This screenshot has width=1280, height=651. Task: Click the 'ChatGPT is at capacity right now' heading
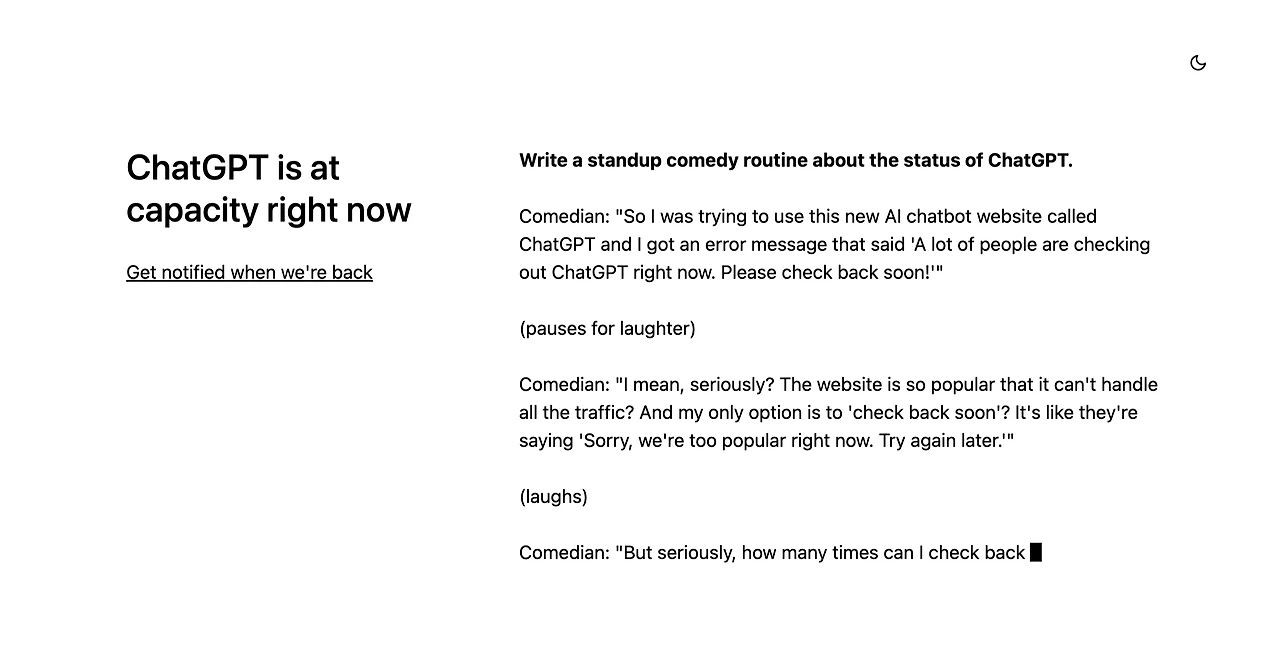click(x=268, y=188)
